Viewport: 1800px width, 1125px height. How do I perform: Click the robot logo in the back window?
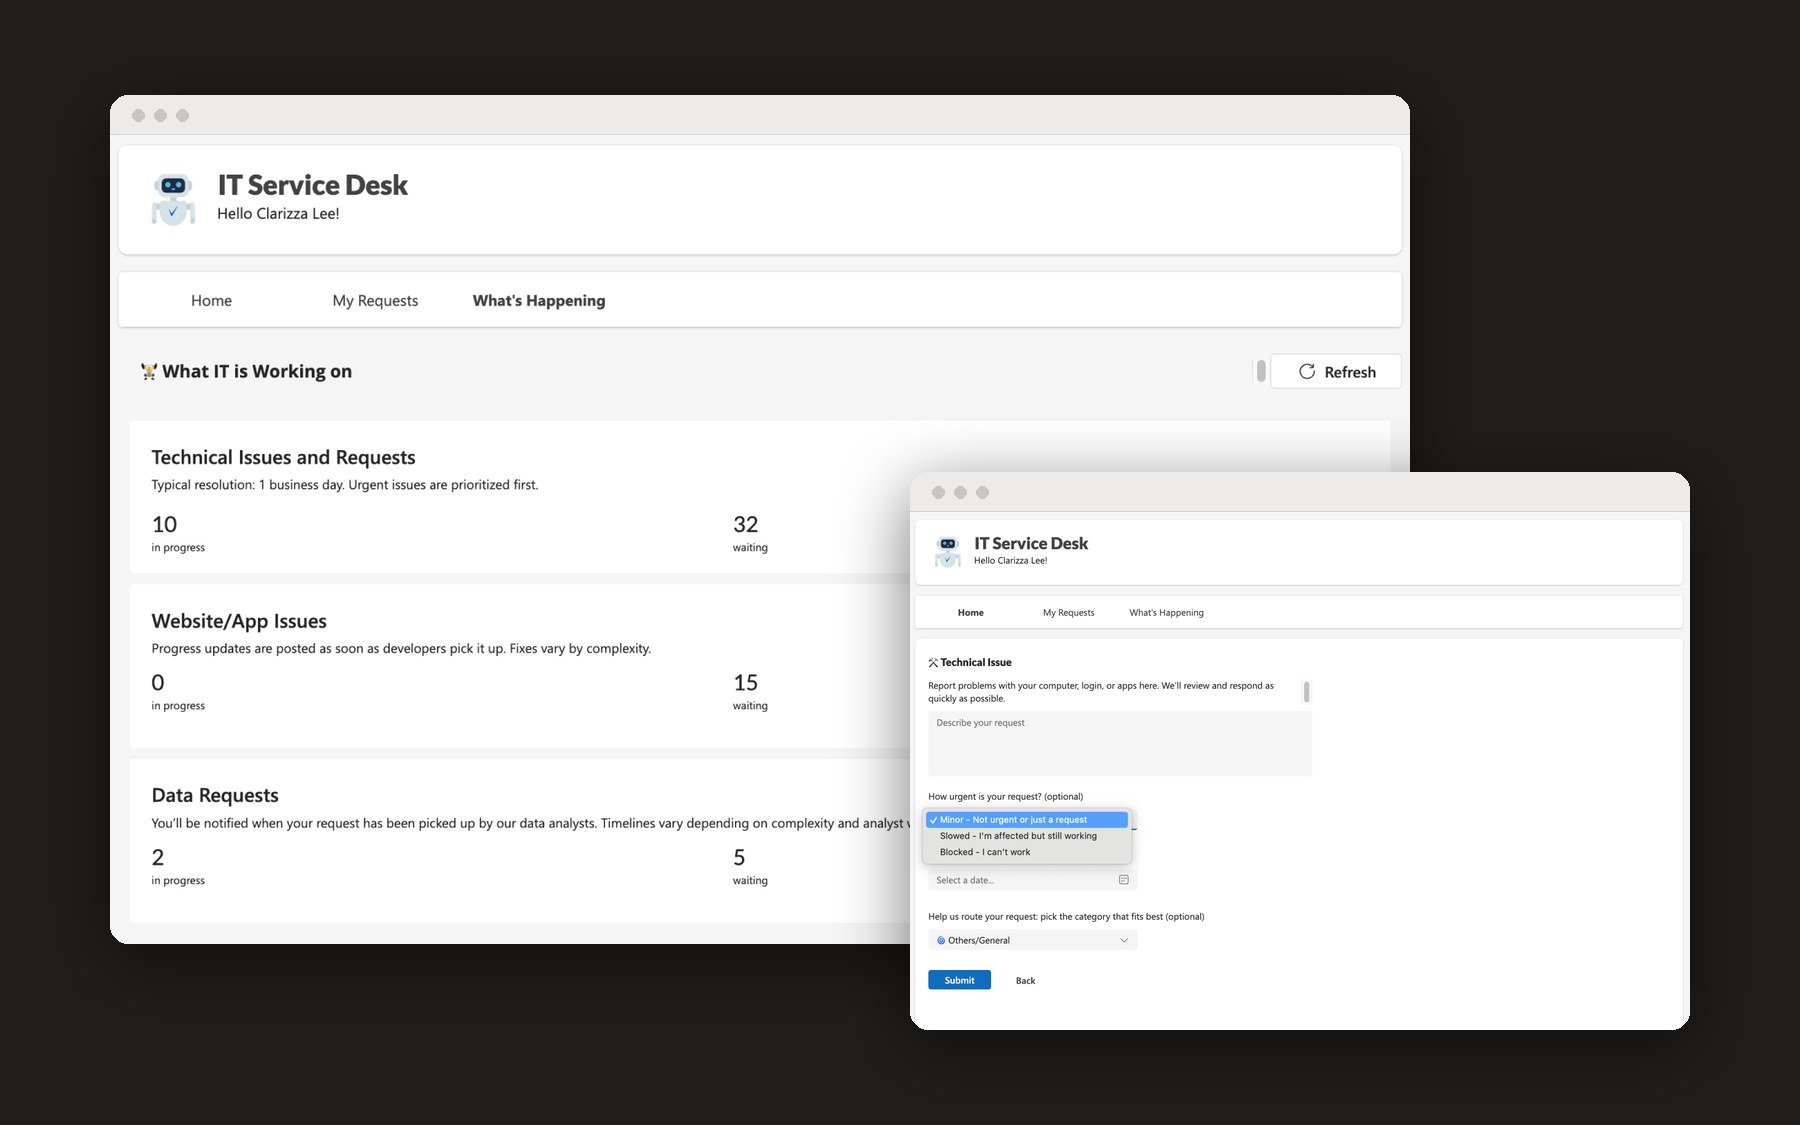click(x=173, y=199)
